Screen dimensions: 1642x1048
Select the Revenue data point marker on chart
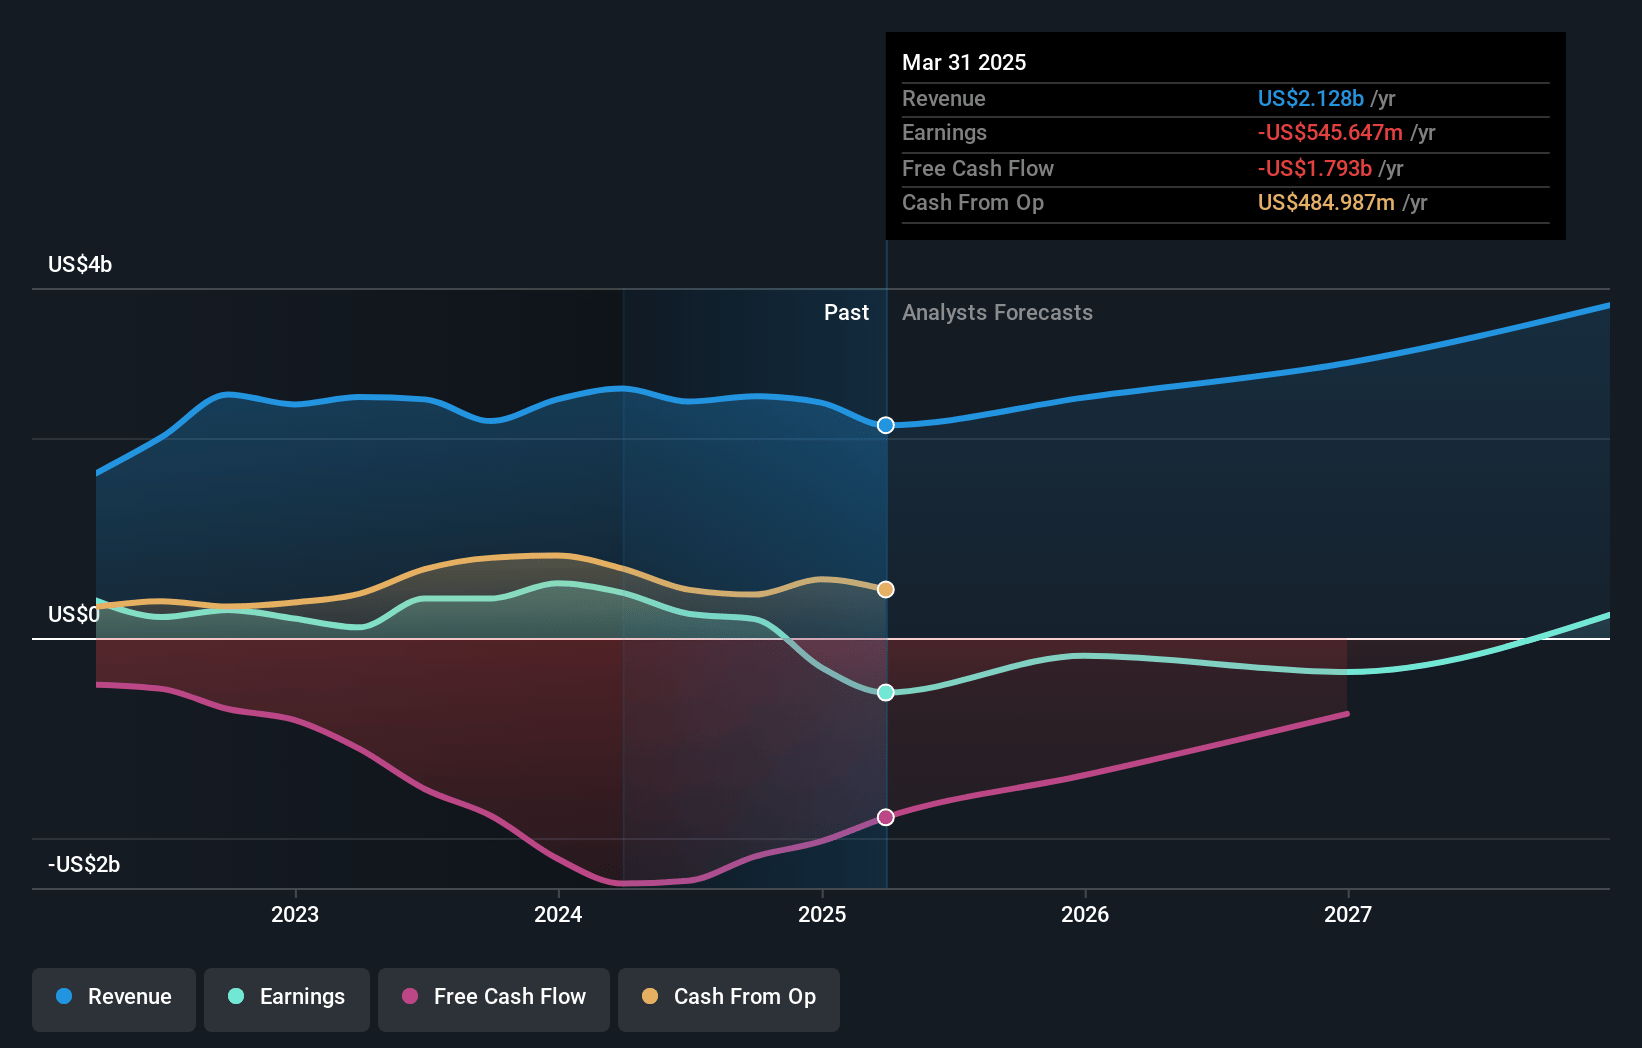point(886,425)
